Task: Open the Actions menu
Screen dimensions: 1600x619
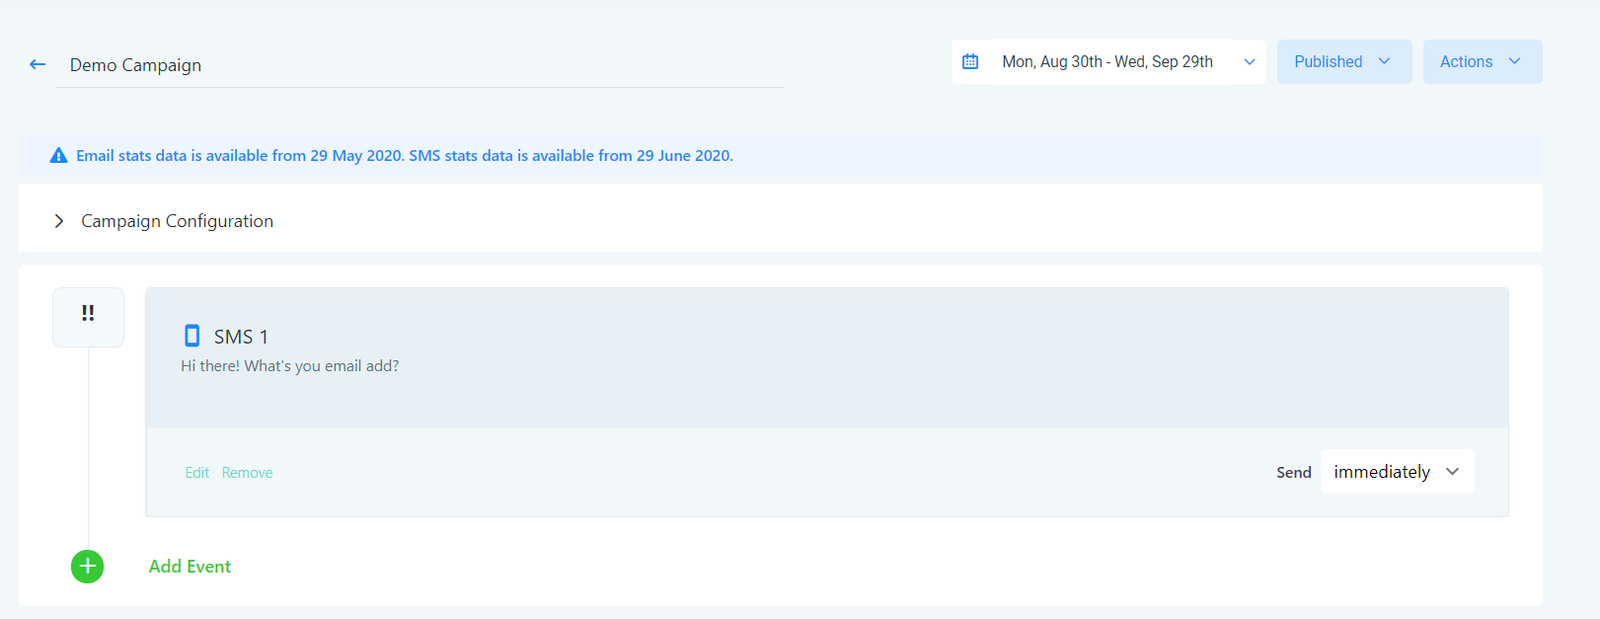Action: (x=1466, y=62)
